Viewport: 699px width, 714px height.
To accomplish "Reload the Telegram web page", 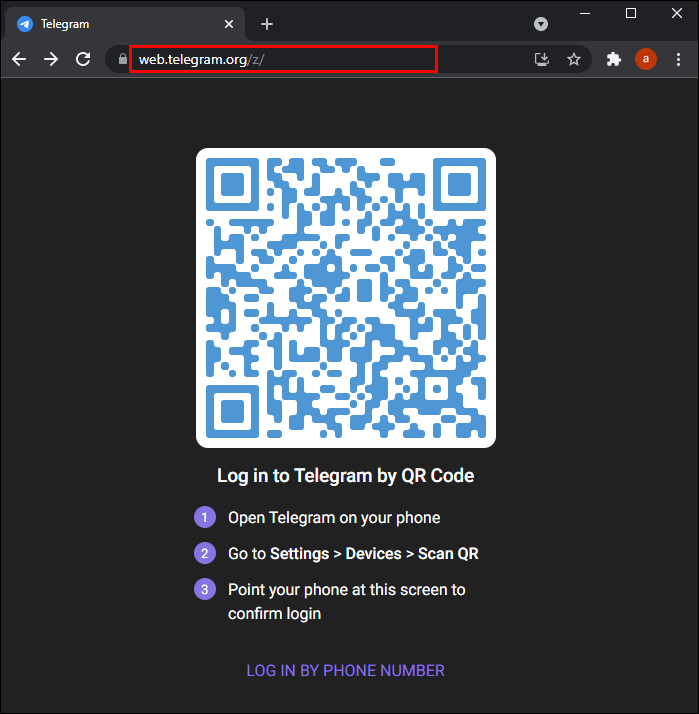I will [84, 59].
